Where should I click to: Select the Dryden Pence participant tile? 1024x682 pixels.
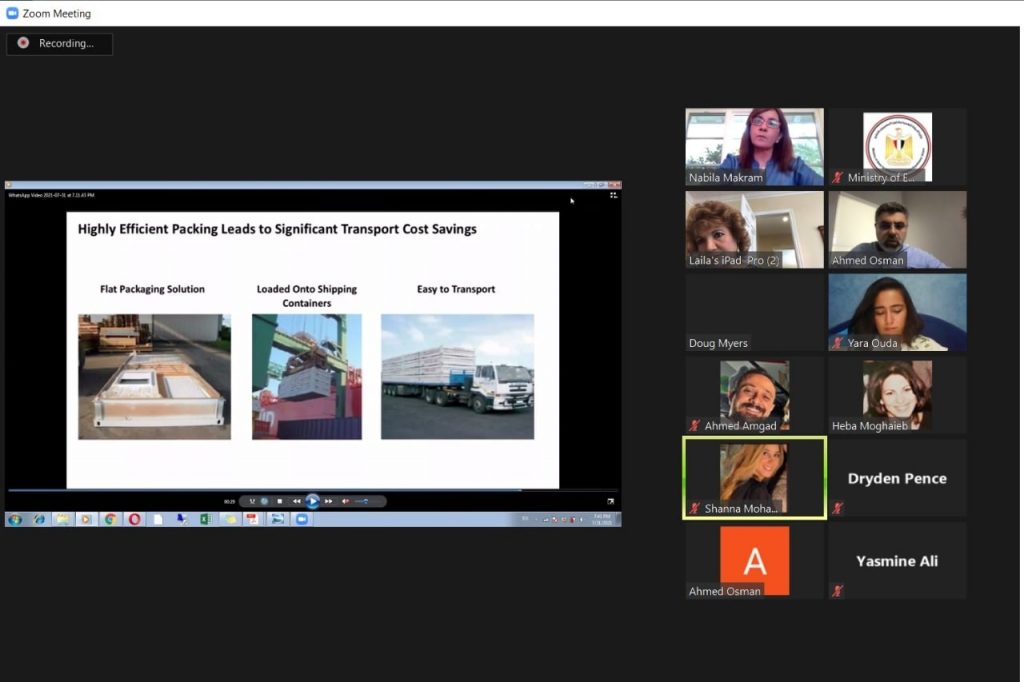(897, 478)
